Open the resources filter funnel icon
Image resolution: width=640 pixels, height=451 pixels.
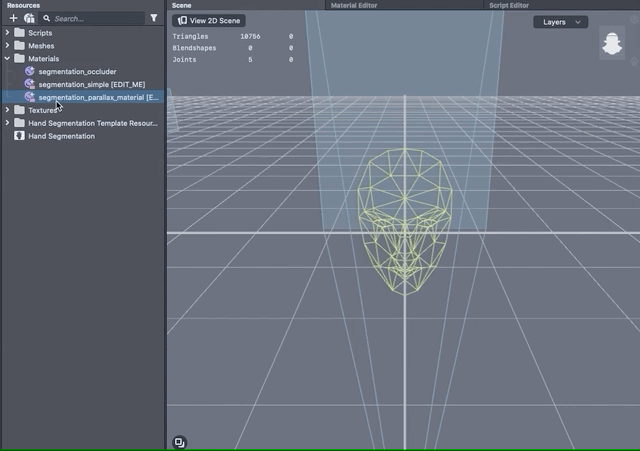(153, 18)
